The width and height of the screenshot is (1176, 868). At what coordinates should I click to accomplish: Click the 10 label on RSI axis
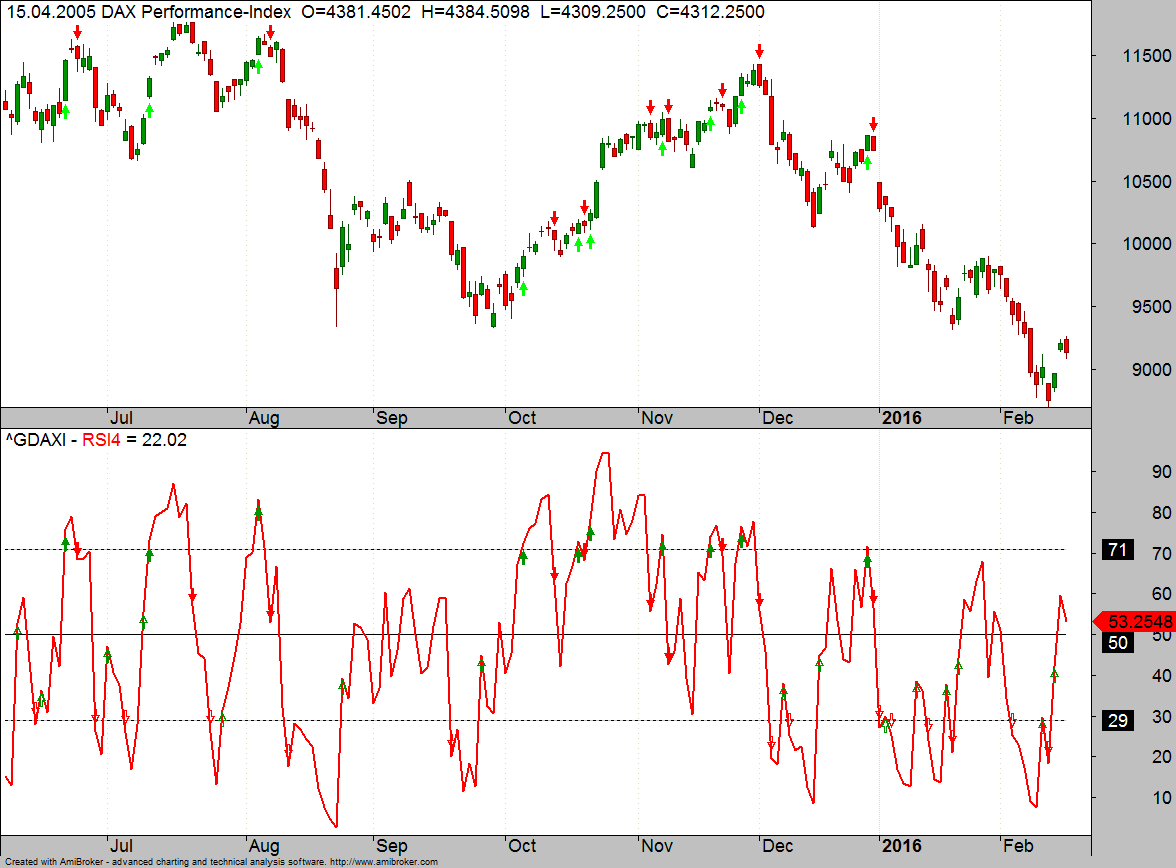pos(1162,798)
